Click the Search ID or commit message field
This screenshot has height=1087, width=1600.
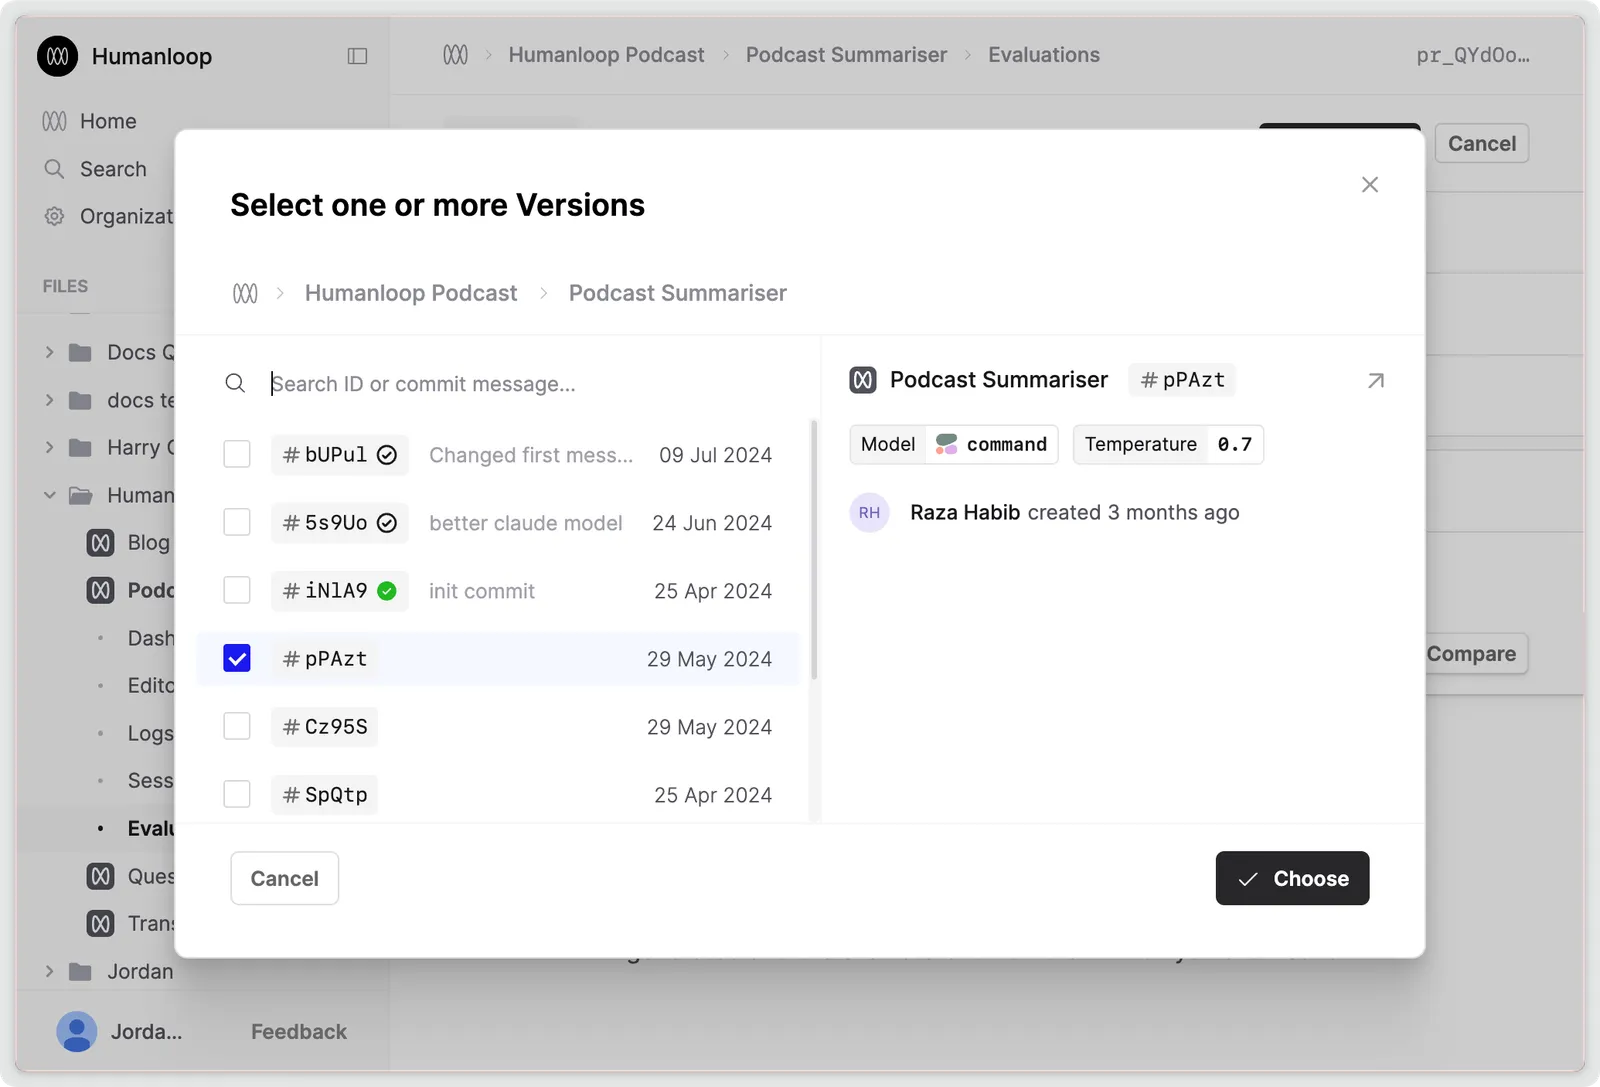click(520, 384)
